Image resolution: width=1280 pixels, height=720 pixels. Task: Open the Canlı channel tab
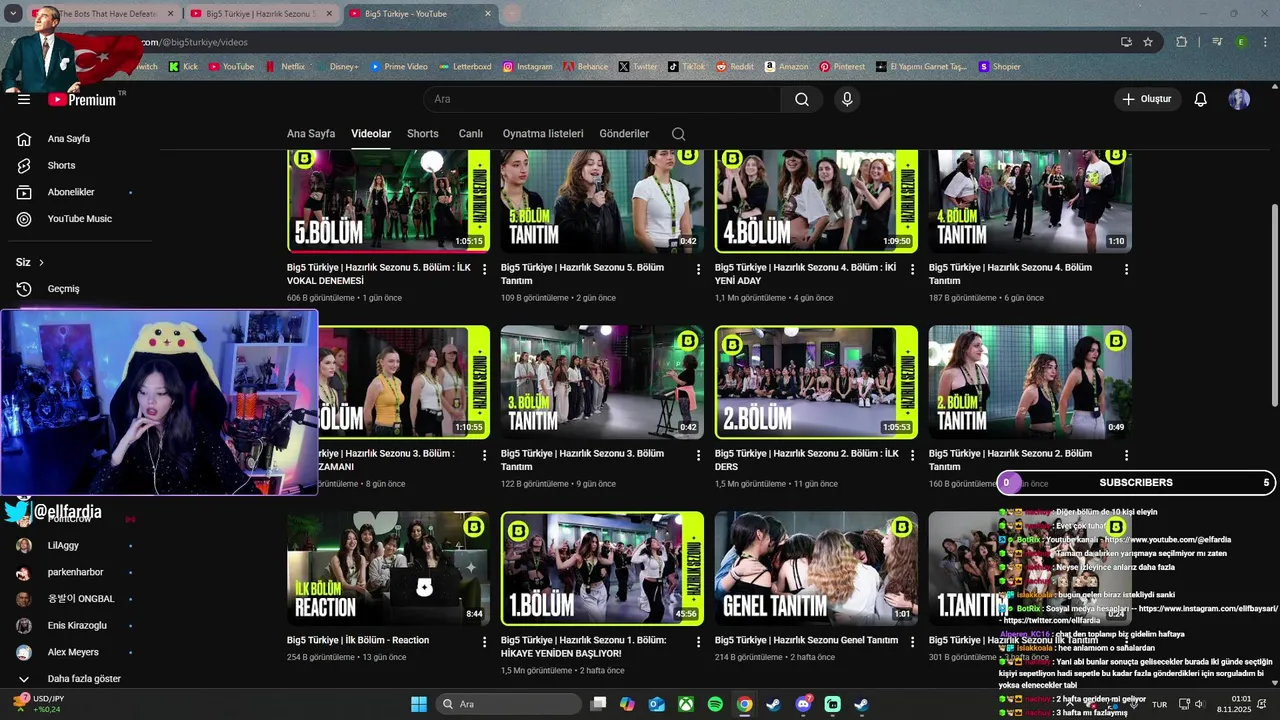tap(471, 134)
